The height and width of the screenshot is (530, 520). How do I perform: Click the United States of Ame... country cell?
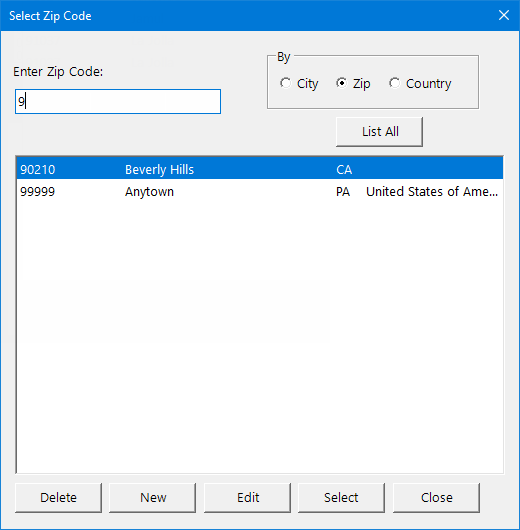pos(432,192)
